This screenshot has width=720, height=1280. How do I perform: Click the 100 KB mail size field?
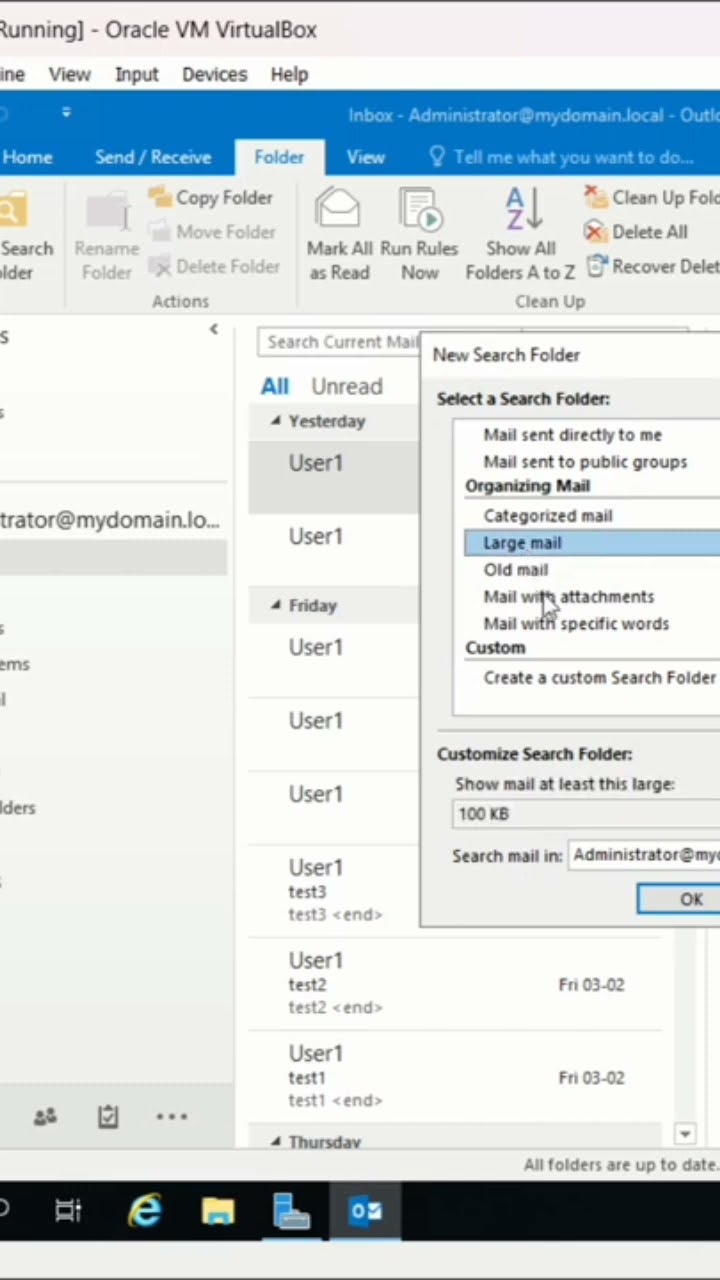(585, 814)
